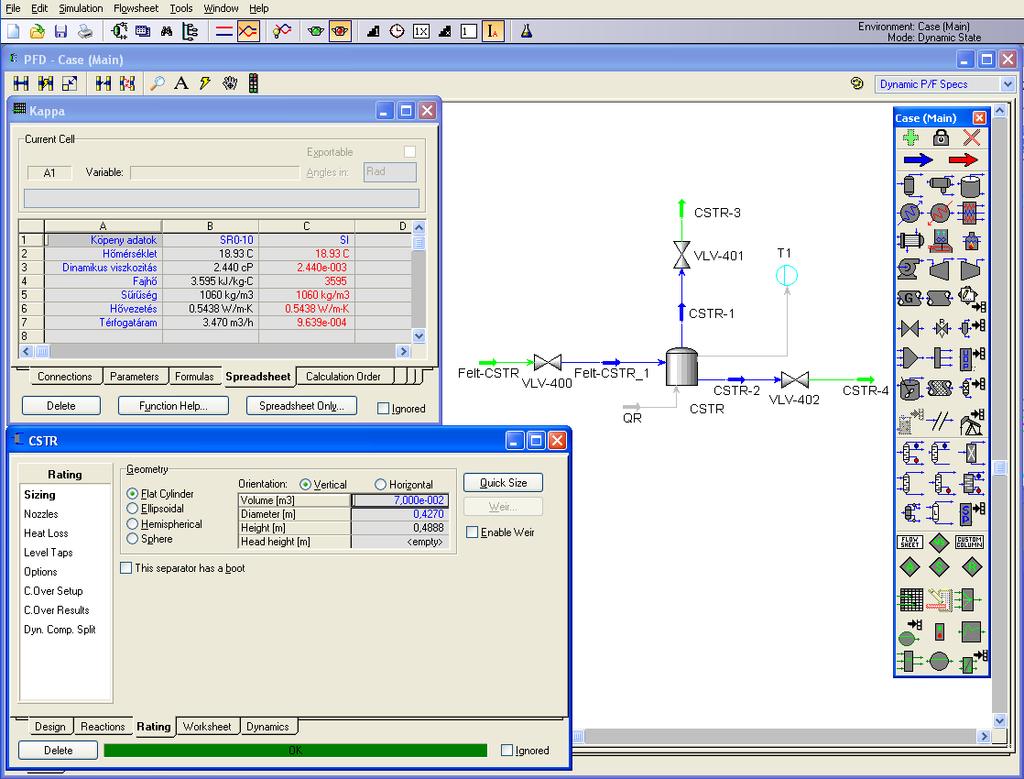Click the red solver-holding icon
Image resolution: width=1024 pixels, height=779 pixels.
[340, 31]
